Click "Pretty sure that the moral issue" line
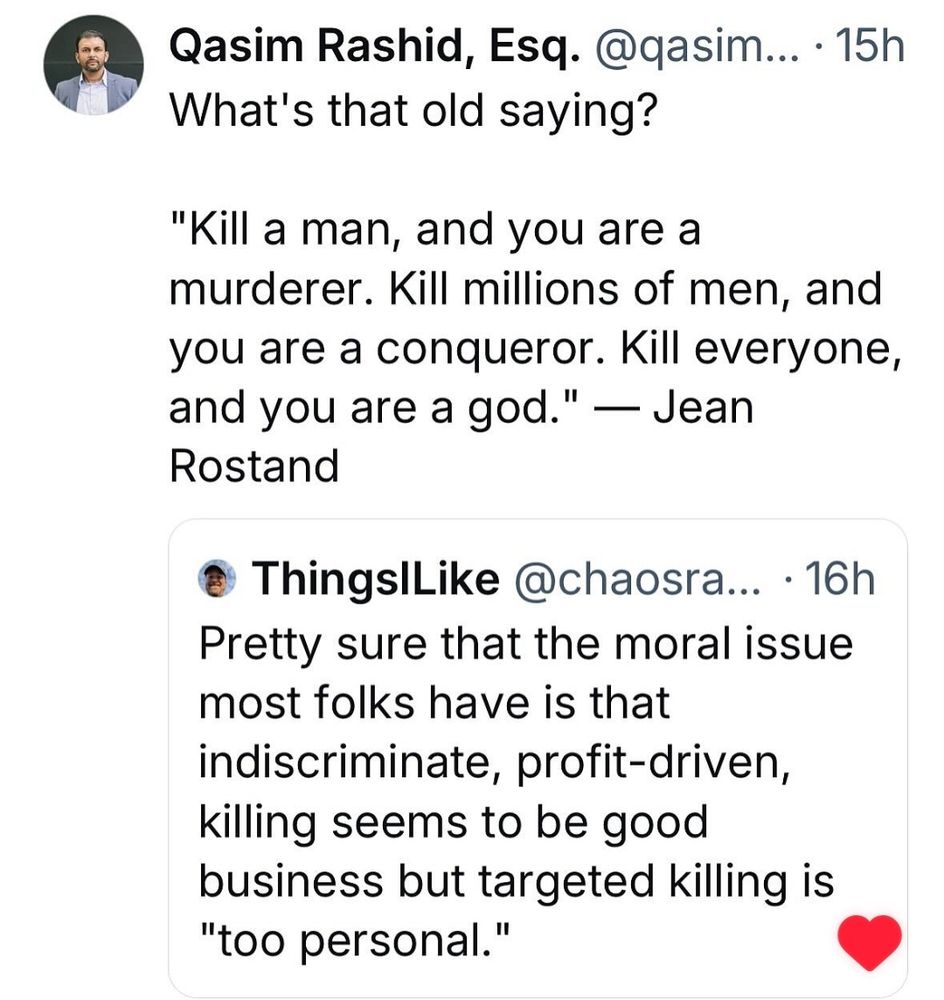The image size is (944, 1000). pos(526,642)
